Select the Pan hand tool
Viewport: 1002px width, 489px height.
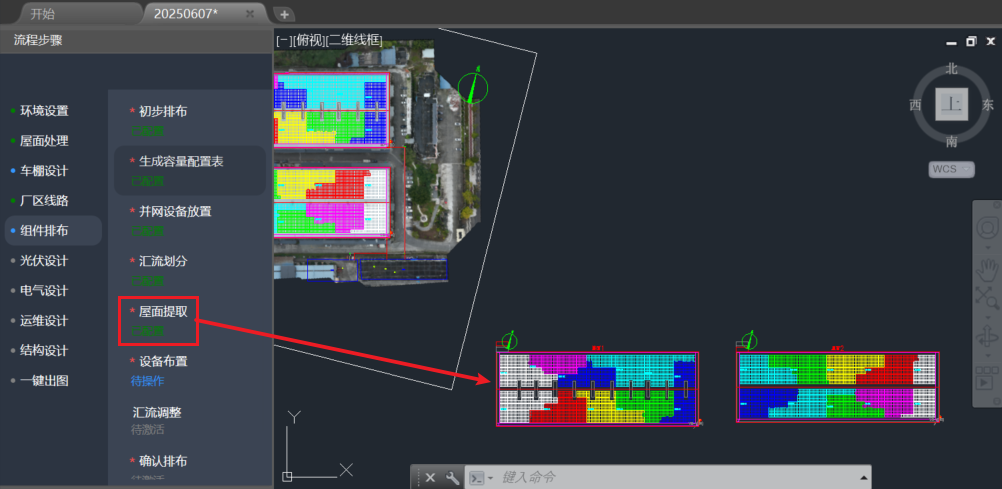(988, 264)
